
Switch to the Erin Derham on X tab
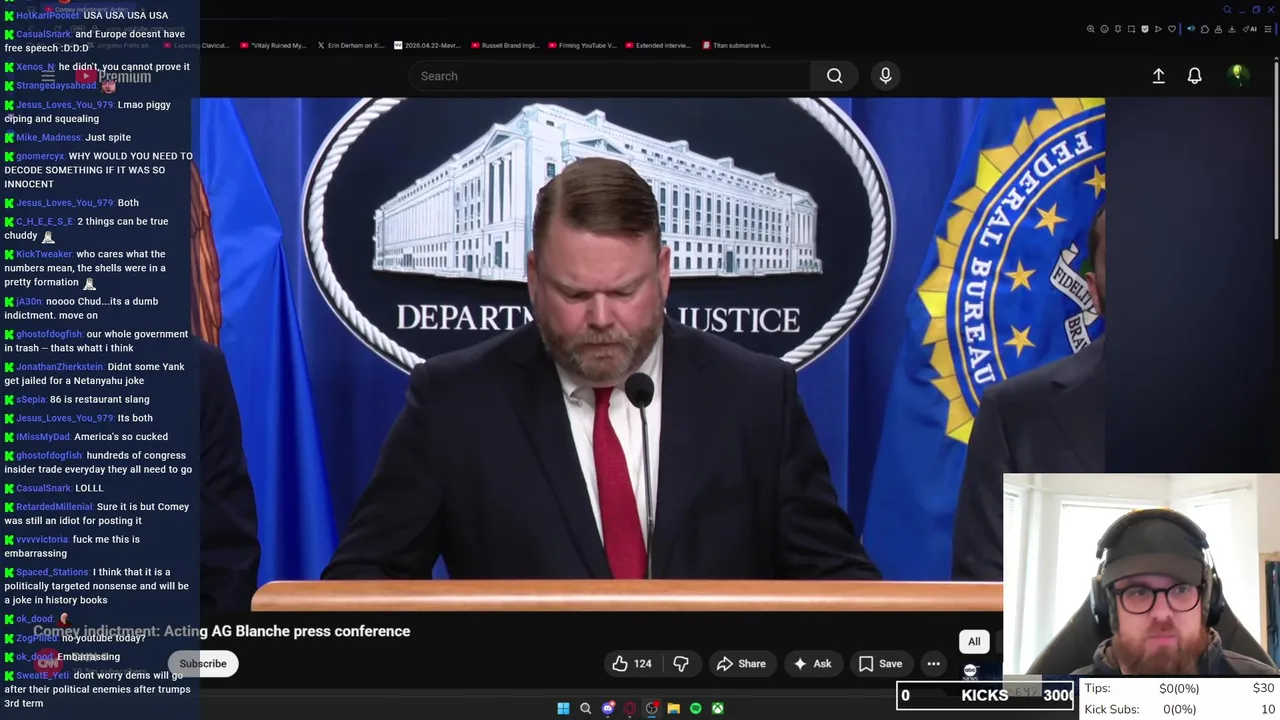(x=350, y=45)
